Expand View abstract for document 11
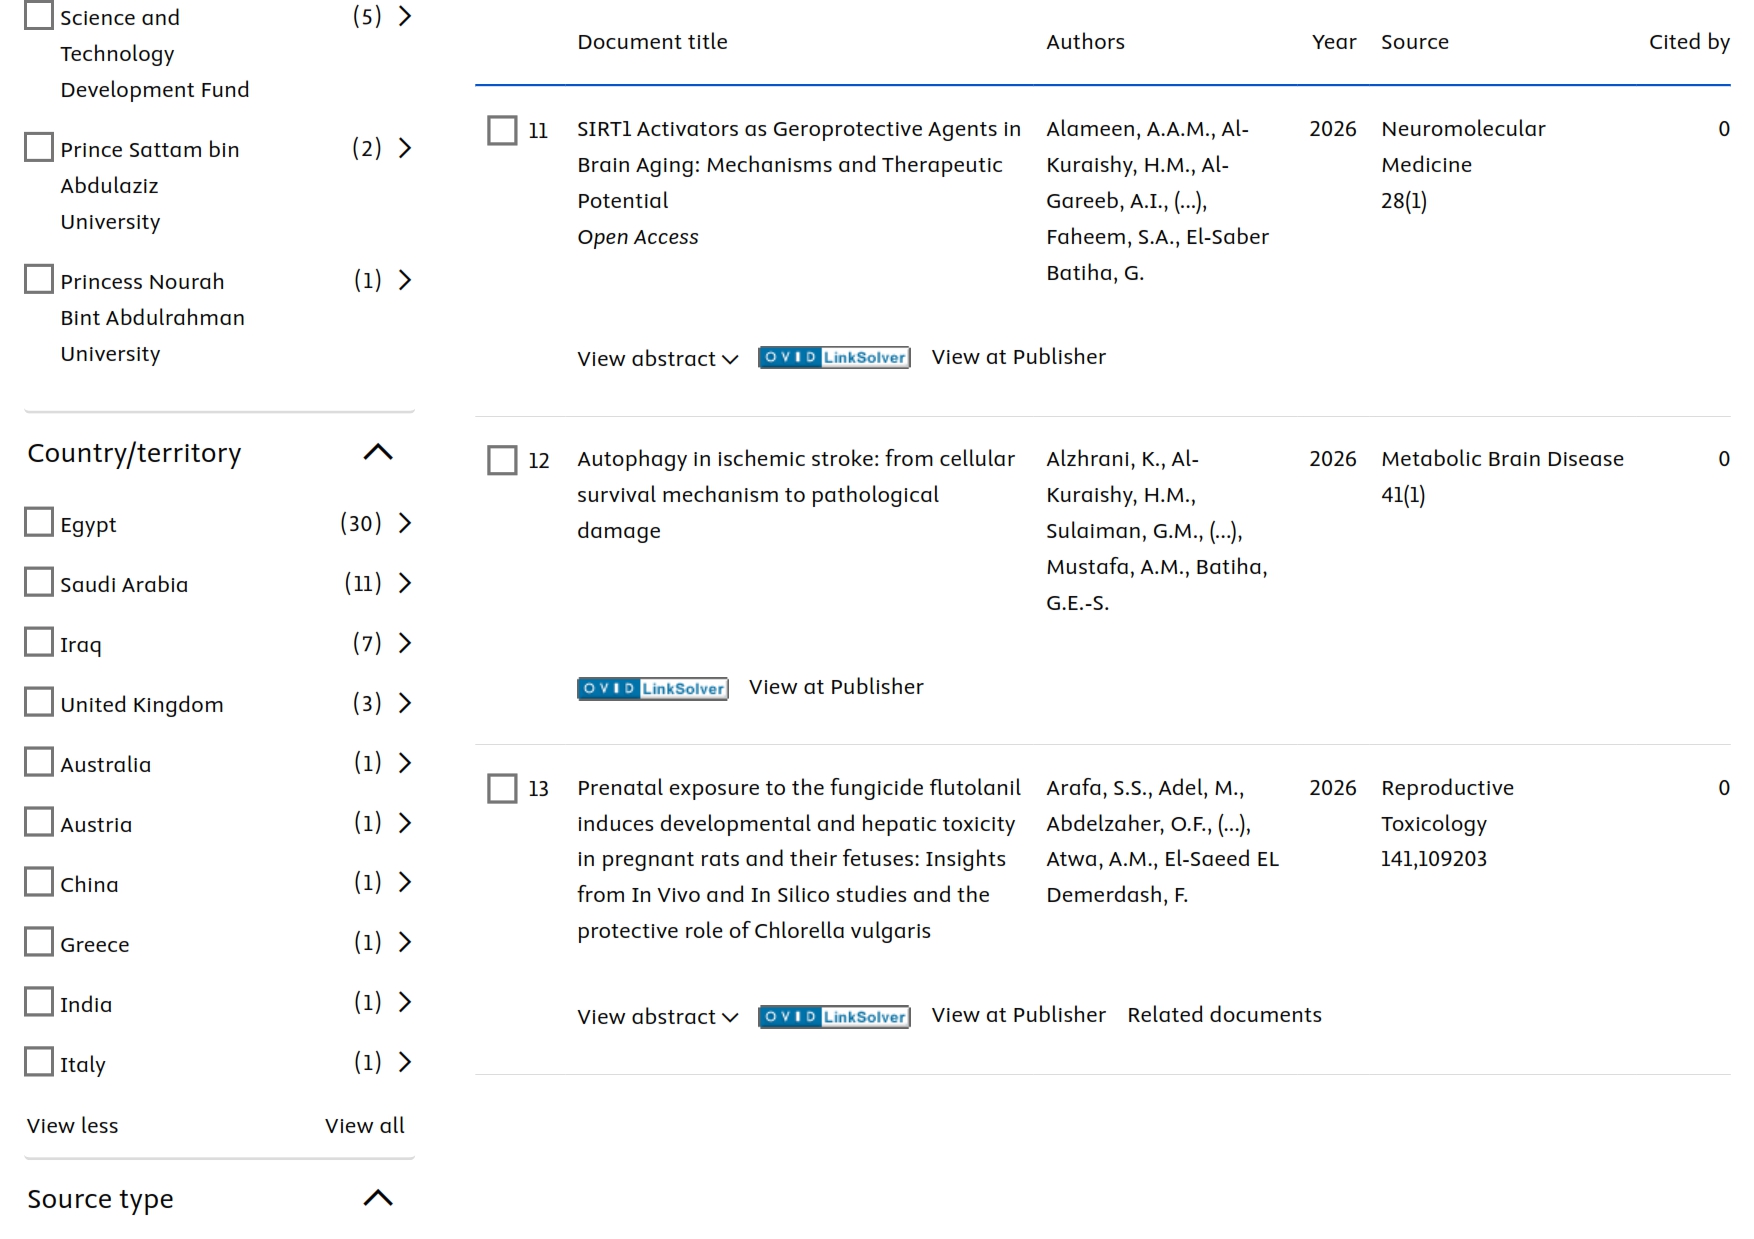The image size is (1754, 1239). click(657, 359)
